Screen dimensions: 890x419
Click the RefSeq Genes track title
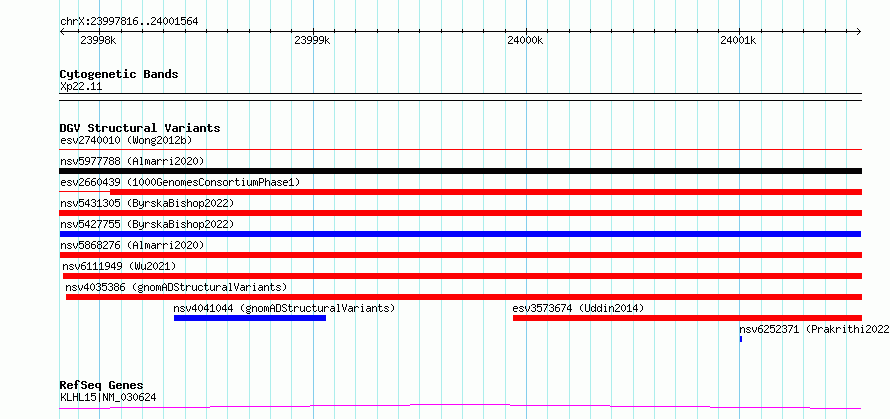pos(102,386)
